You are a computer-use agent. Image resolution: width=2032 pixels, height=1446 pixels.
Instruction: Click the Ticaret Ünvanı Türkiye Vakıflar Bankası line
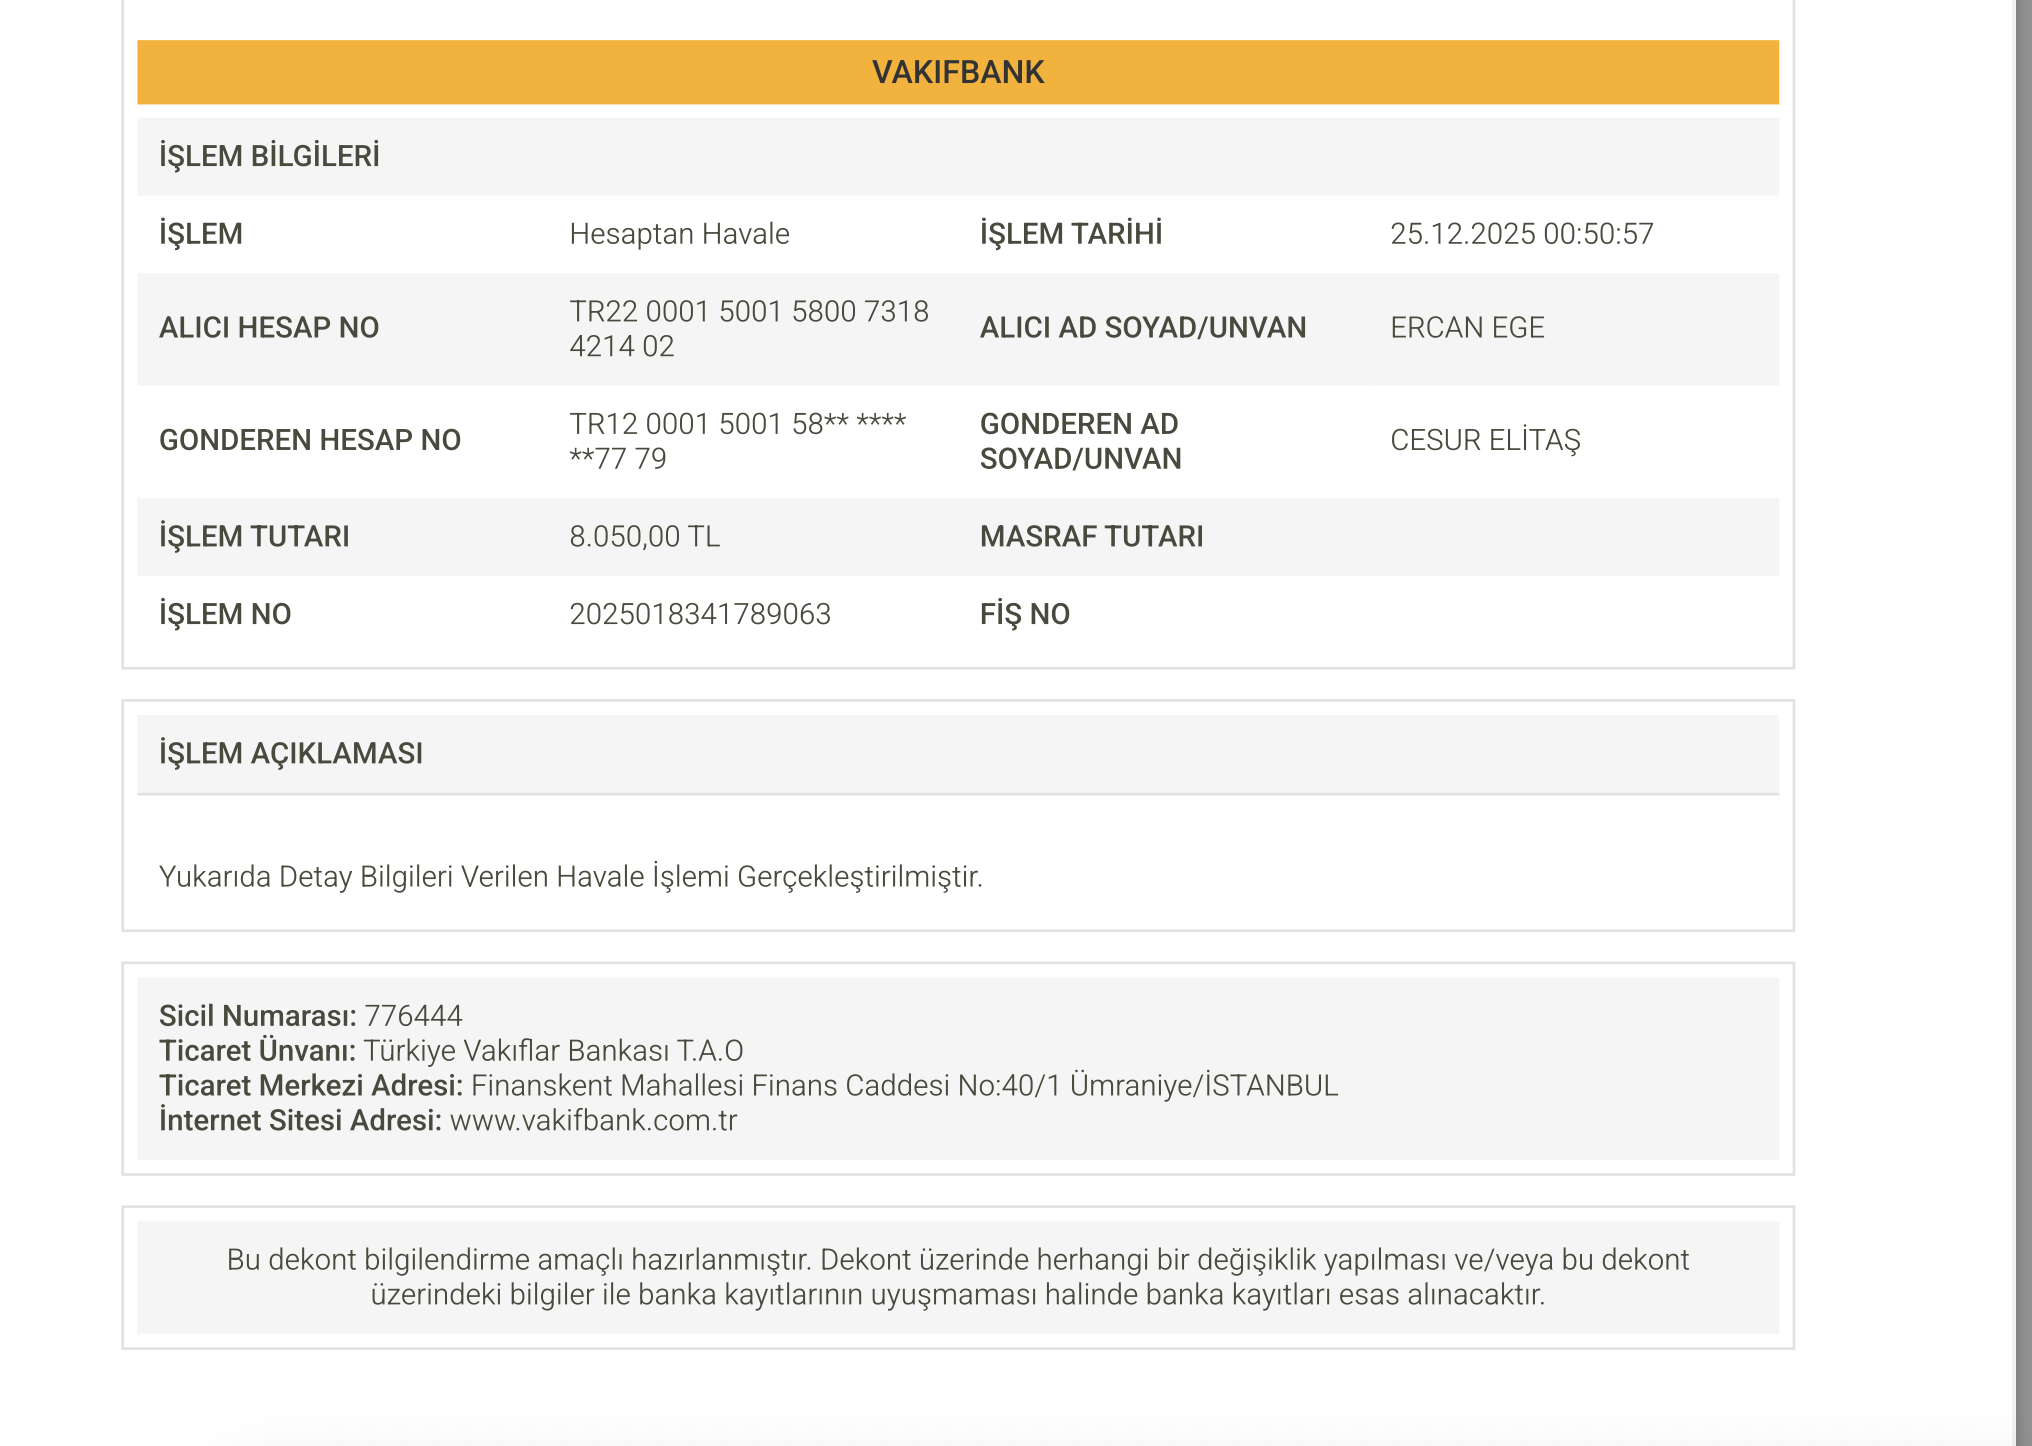point(451,1051)
